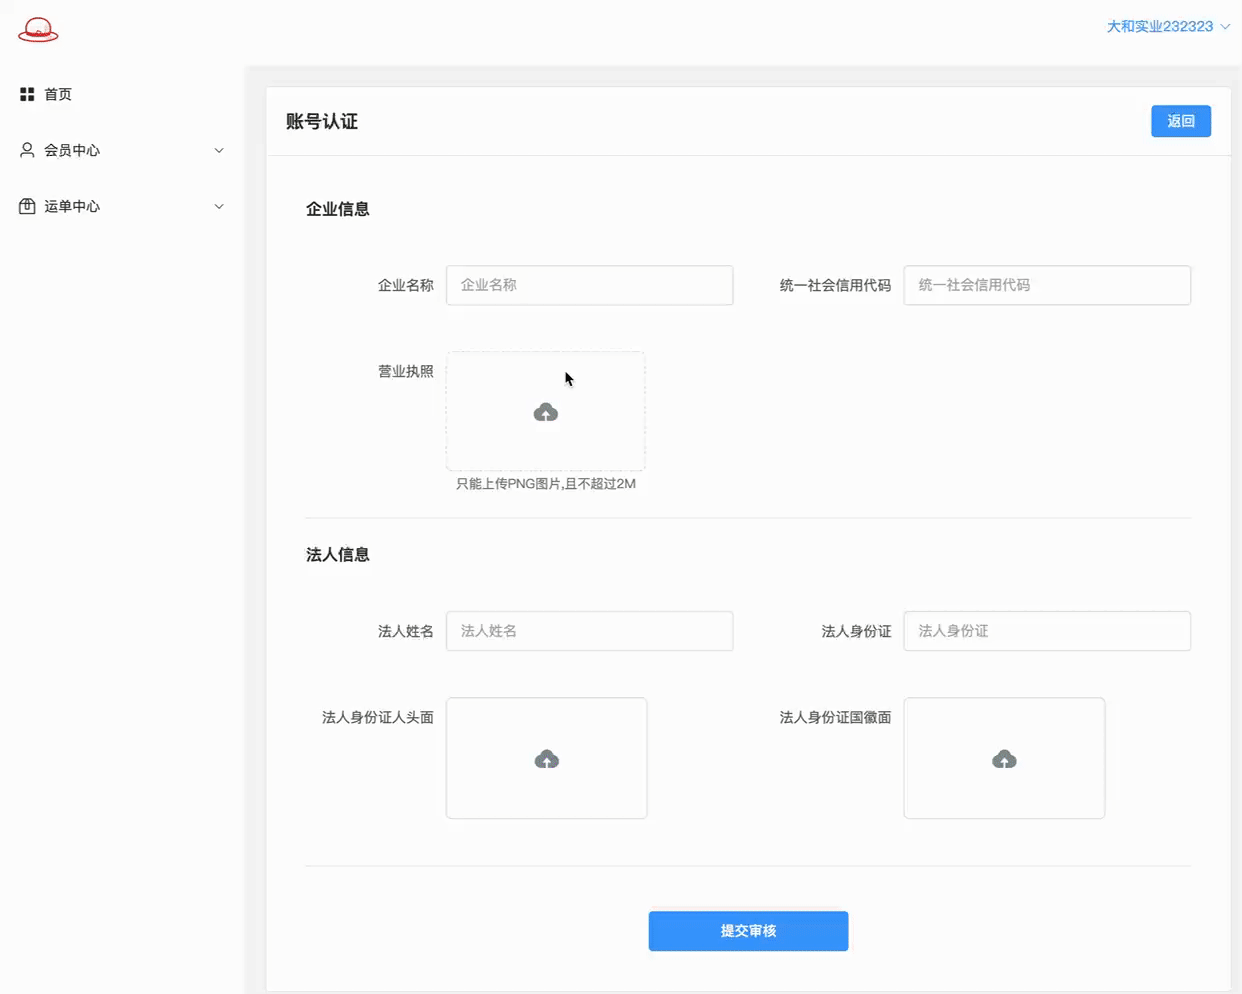Open 会员中心 menu item
This screenshot has width=1242, height=994.
(72, 150)
